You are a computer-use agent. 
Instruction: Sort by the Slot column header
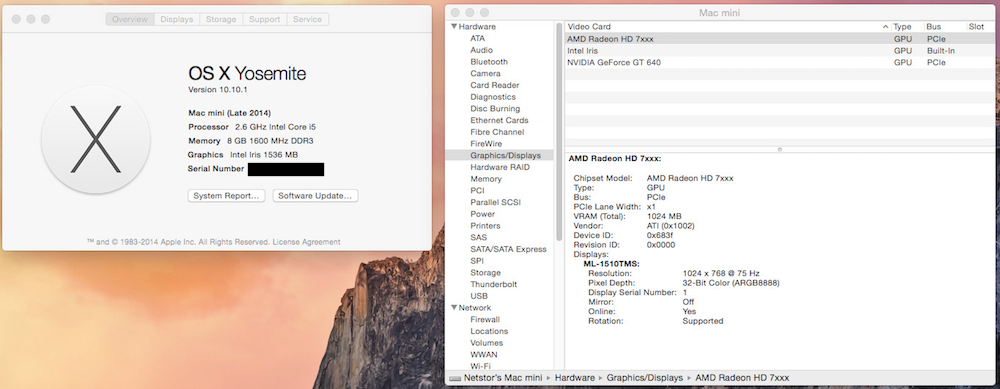tap(980, 27)
